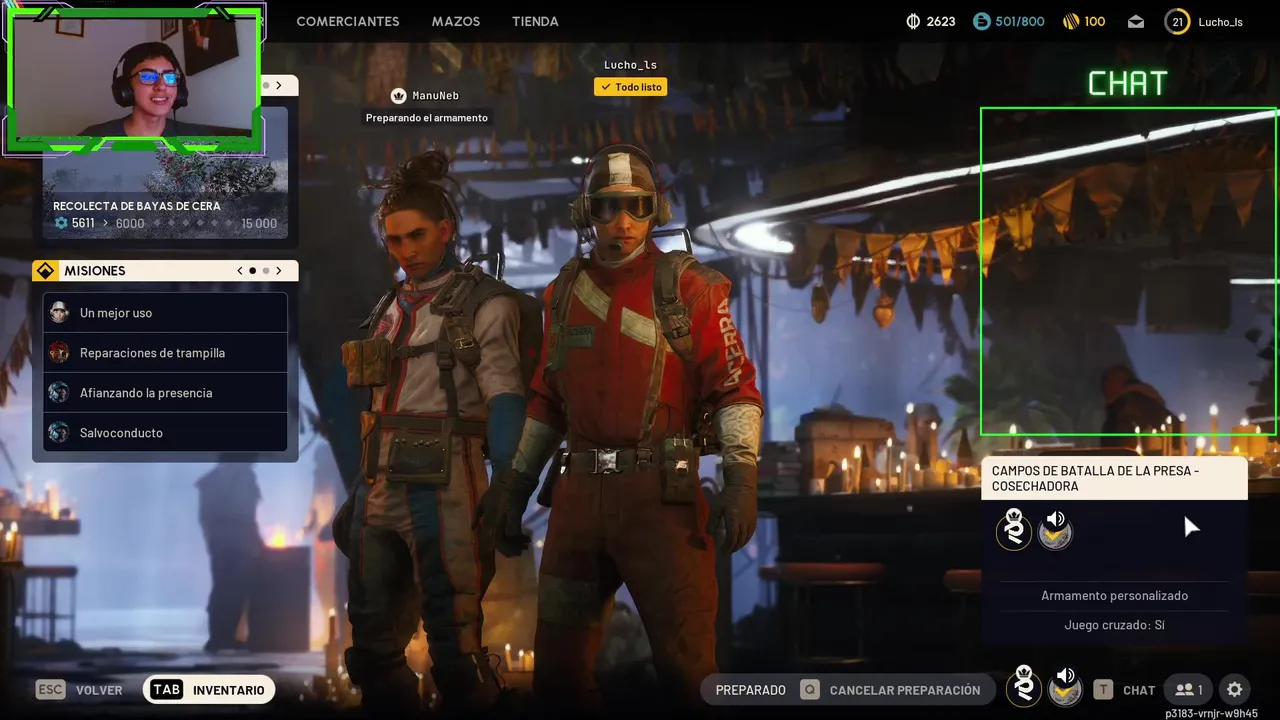Click the Todo listo ready badge

pos(630,87)
